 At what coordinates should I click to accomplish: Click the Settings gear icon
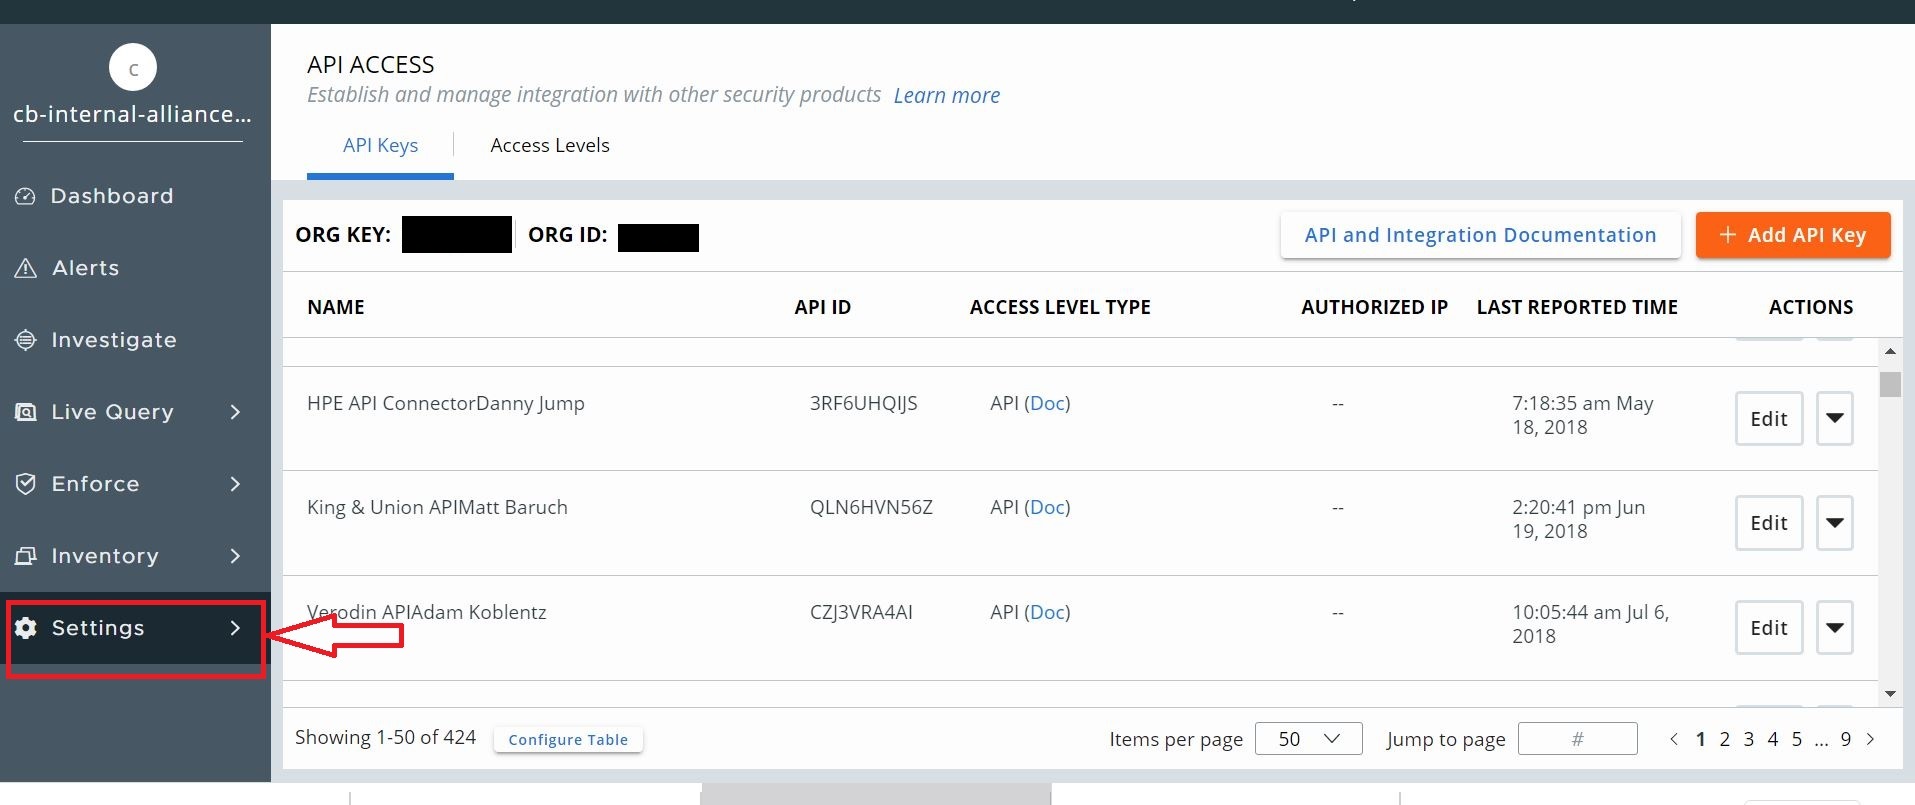[x=26, y=628]
